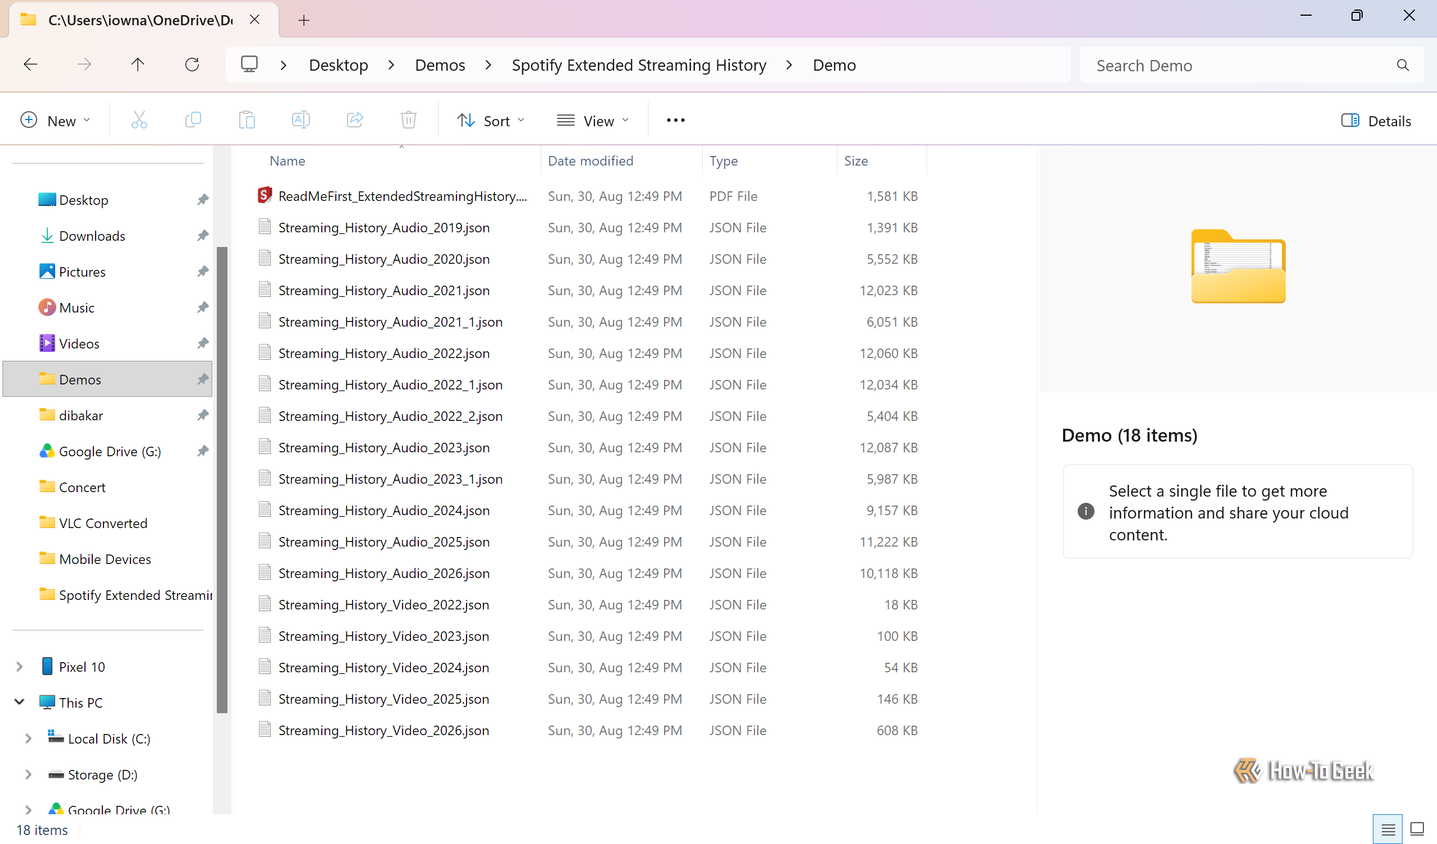Open VLC Converted folder in sidebar
The height and width of the screenshot is (844, 1437).
(103, 524)
